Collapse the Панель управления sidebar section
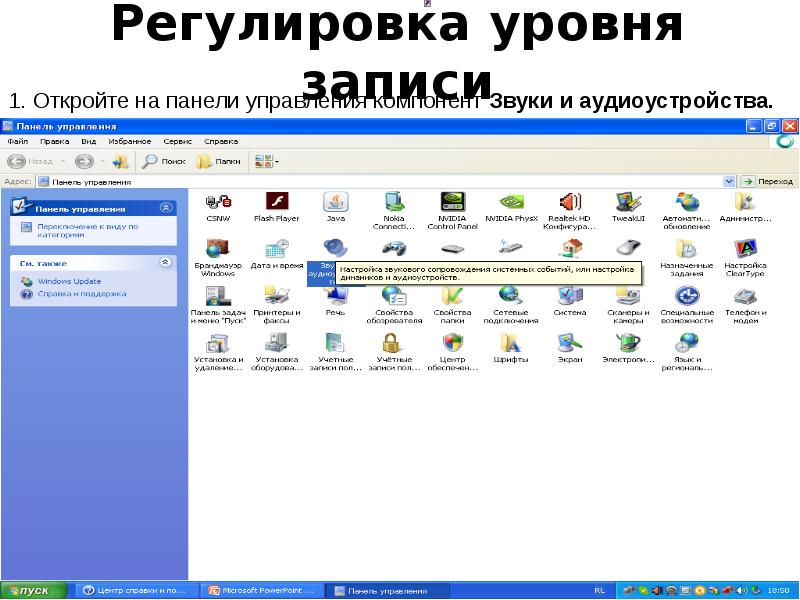800x600 pixels. pyautogui.click(x=166, y=208)
